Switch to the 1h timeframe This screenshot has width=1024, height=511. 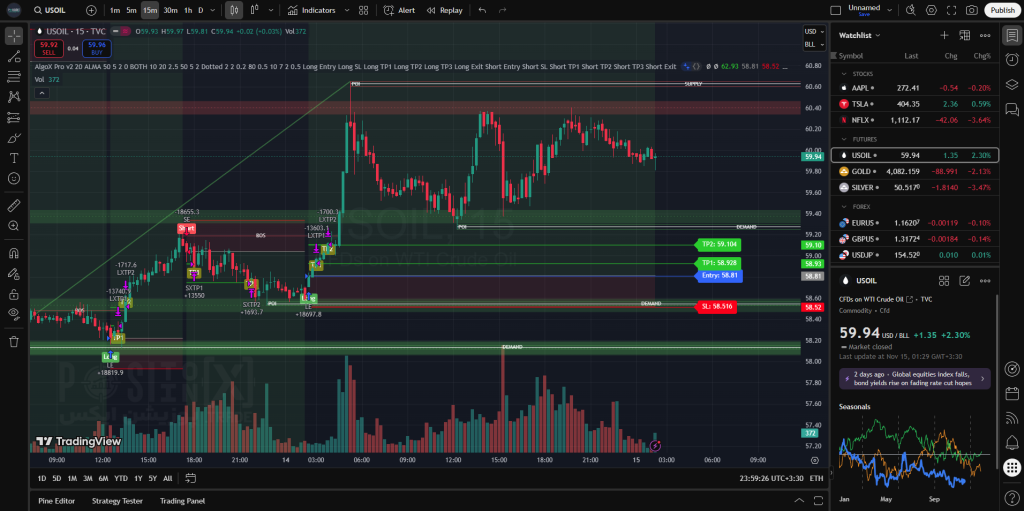point(188,10)
